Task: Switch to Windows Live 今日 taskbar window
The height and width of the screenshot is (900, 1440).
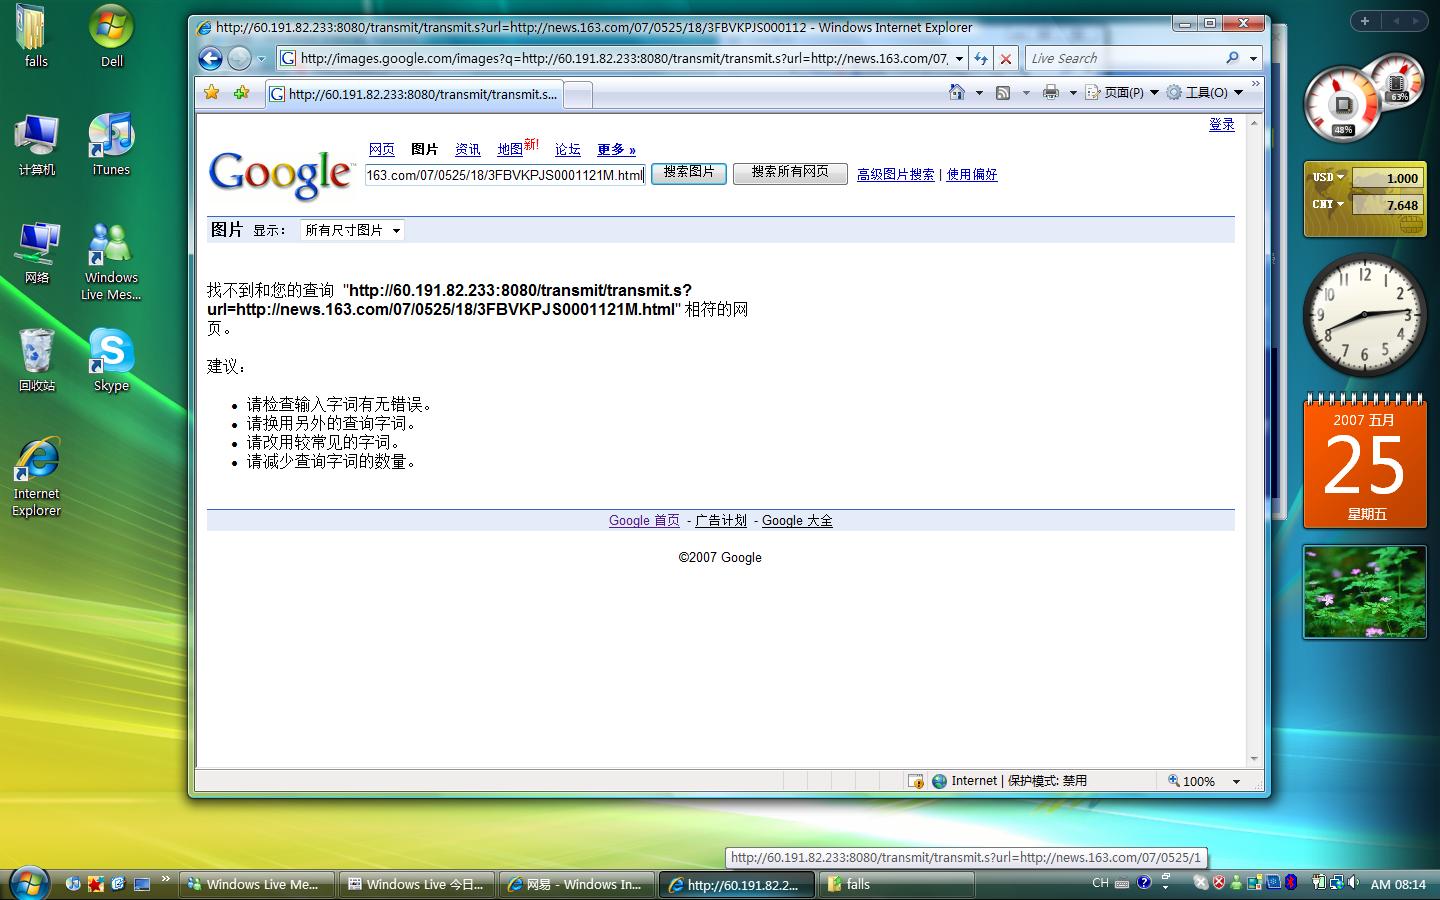Action: 416,884
